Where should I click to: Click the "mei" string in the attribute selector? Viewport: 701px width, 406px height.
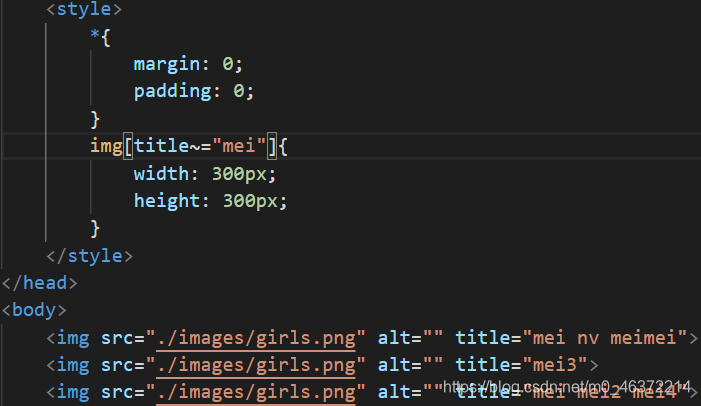pos(239,146)
